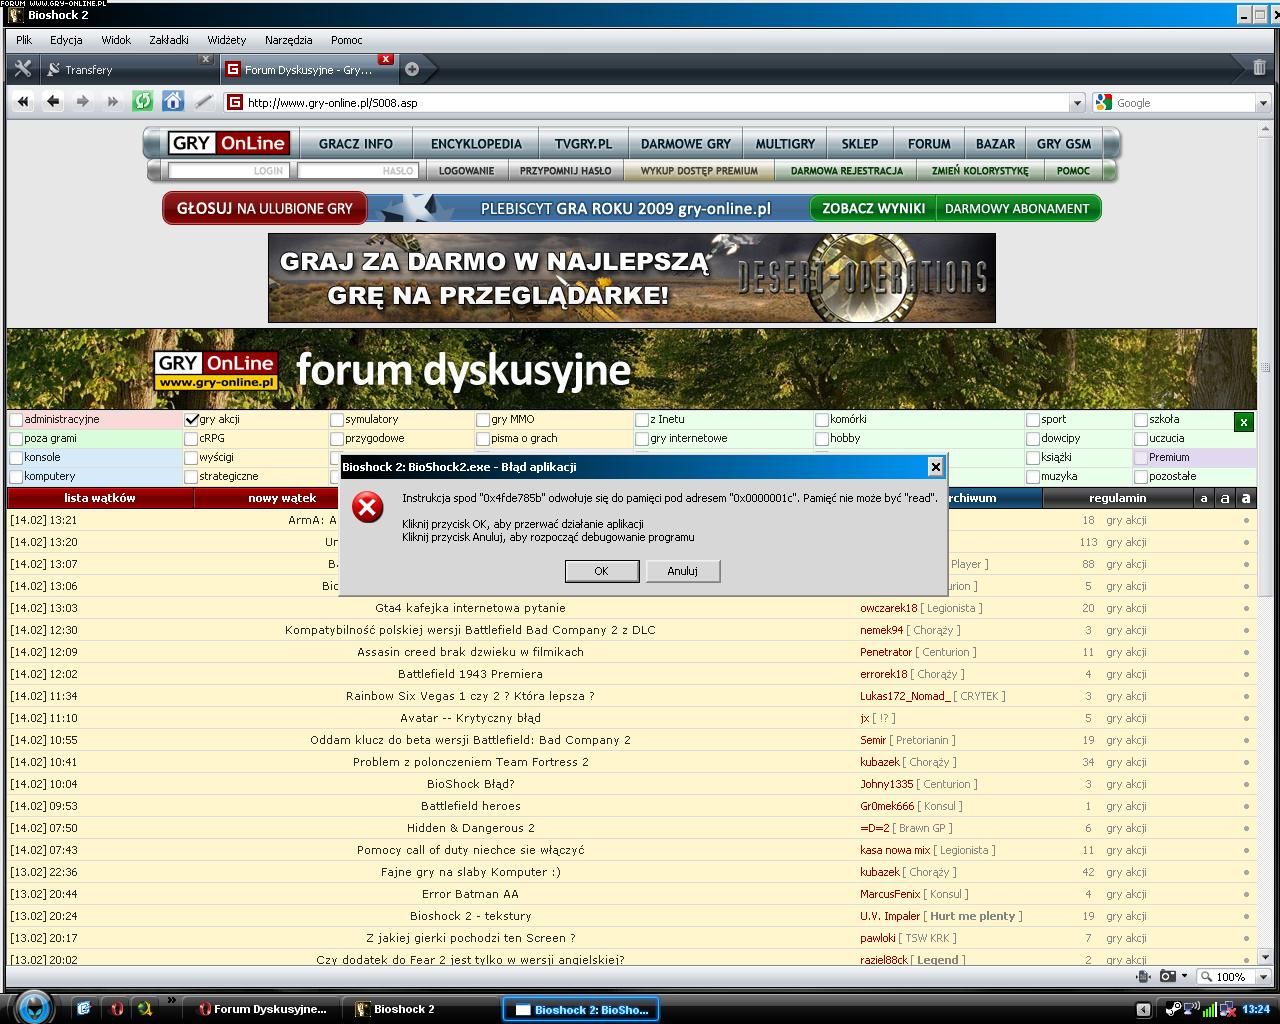Image resolution: width=1280 pixels, height=1024 pixels.
Task: Open the Plik menu
Action: pos(24,40)
